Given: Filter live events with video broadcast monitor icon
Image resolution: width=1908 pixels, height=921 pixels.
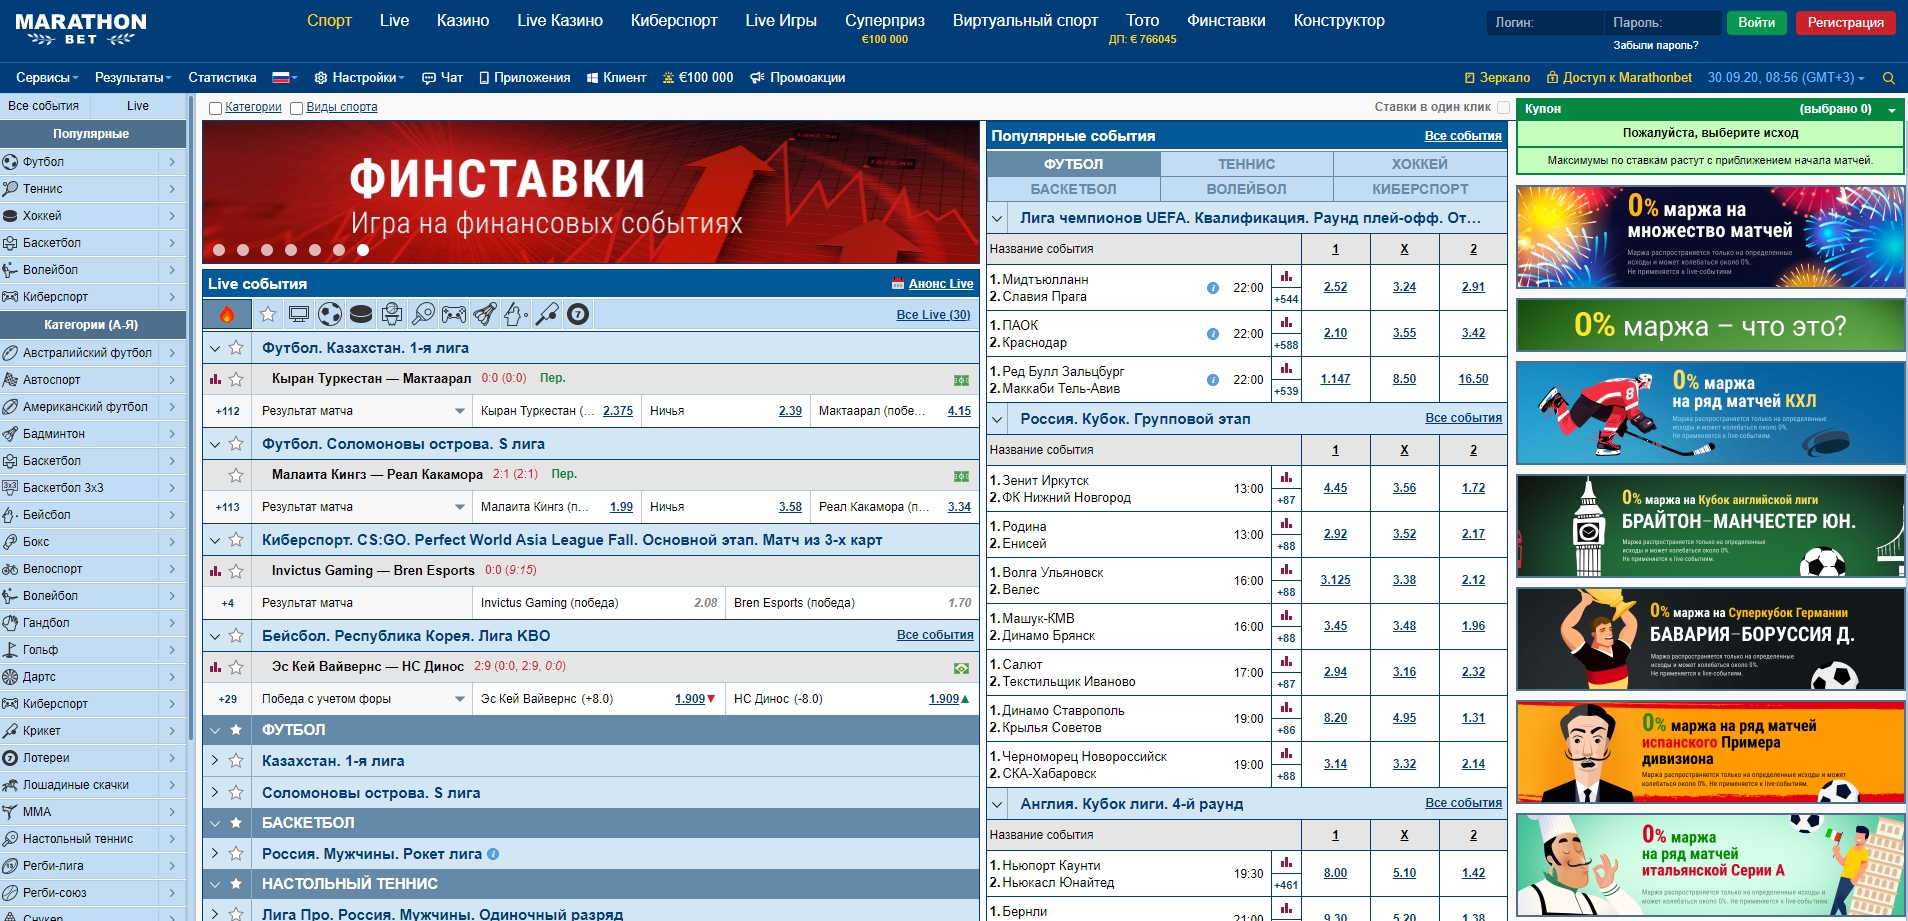Looking at the screenshot, I should (299, 314).
